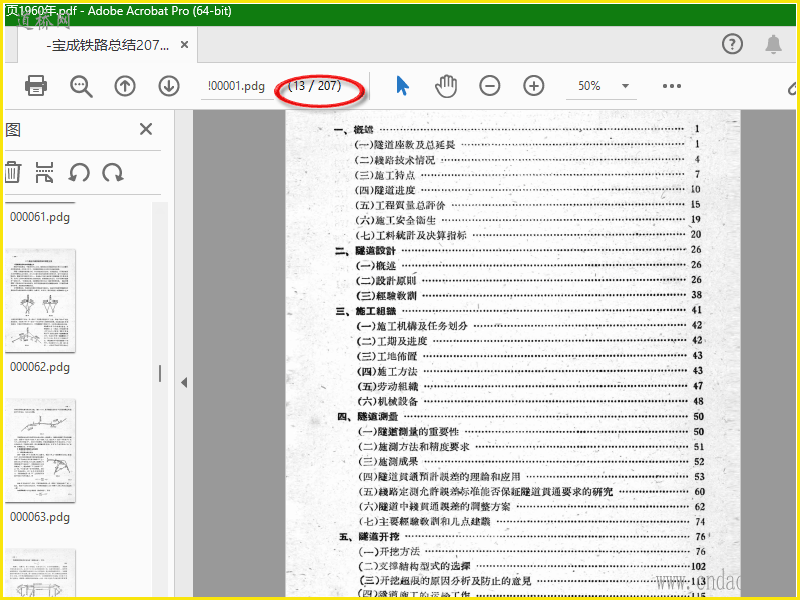Image resolution: width=800 pixels, height=600 pixels.
Task: Open the Help question mark icon
Action: (732, 44)
